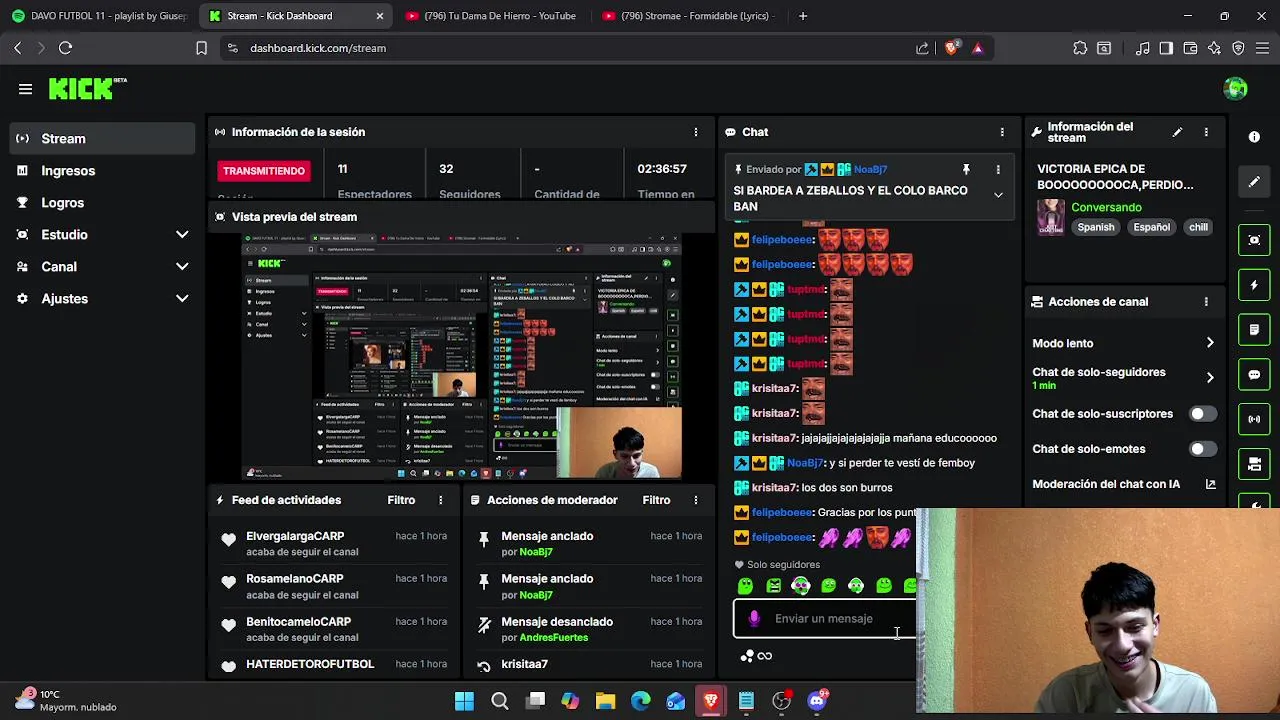Open Moderación del chat con IA link icon

[x=1210, y=484]
